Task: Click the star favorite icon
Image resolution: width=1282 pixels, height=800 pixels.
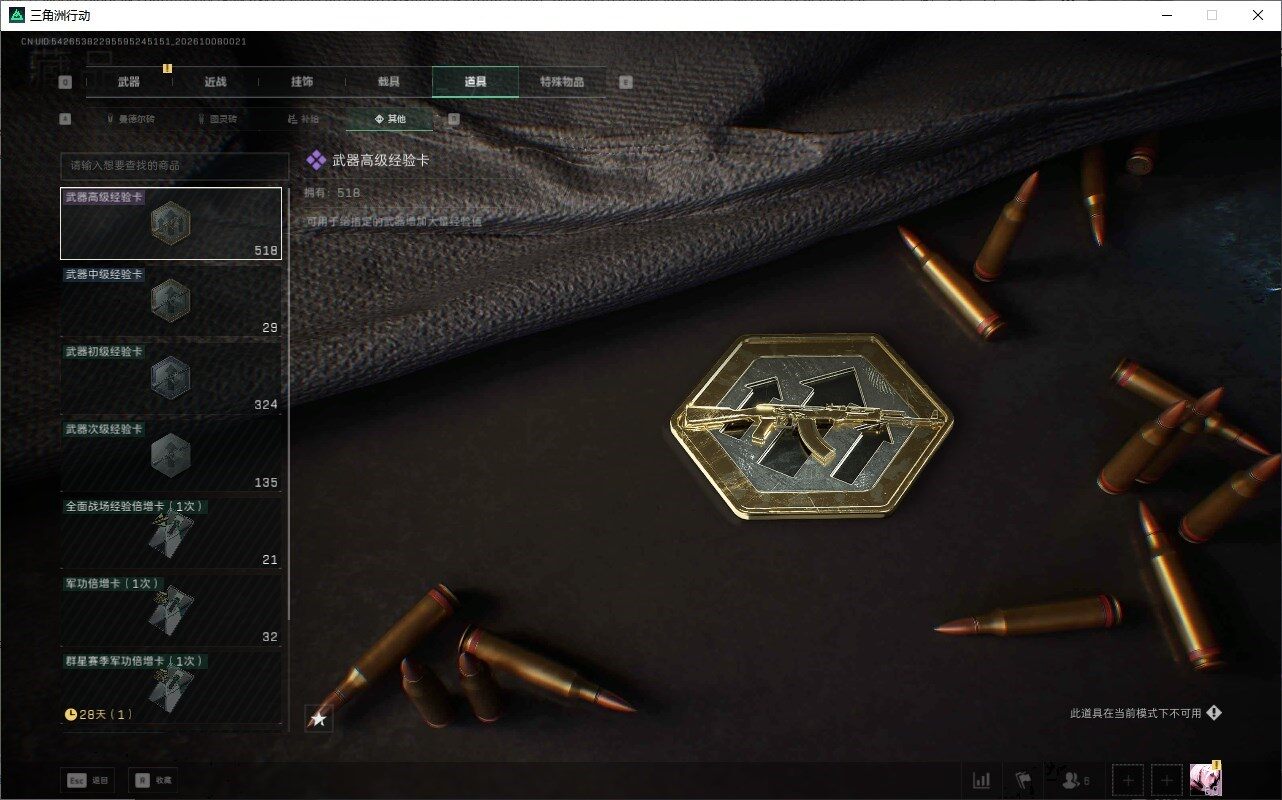Action: point(318,718)
